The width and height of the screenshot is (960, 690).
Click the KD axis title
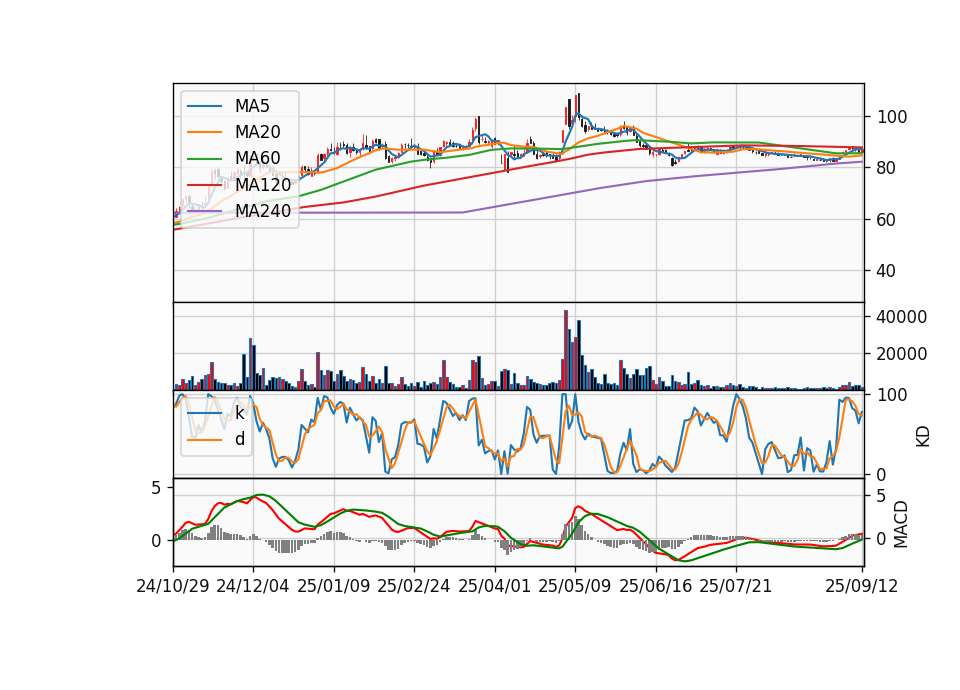pyautogui.click(x=923, y=436)
